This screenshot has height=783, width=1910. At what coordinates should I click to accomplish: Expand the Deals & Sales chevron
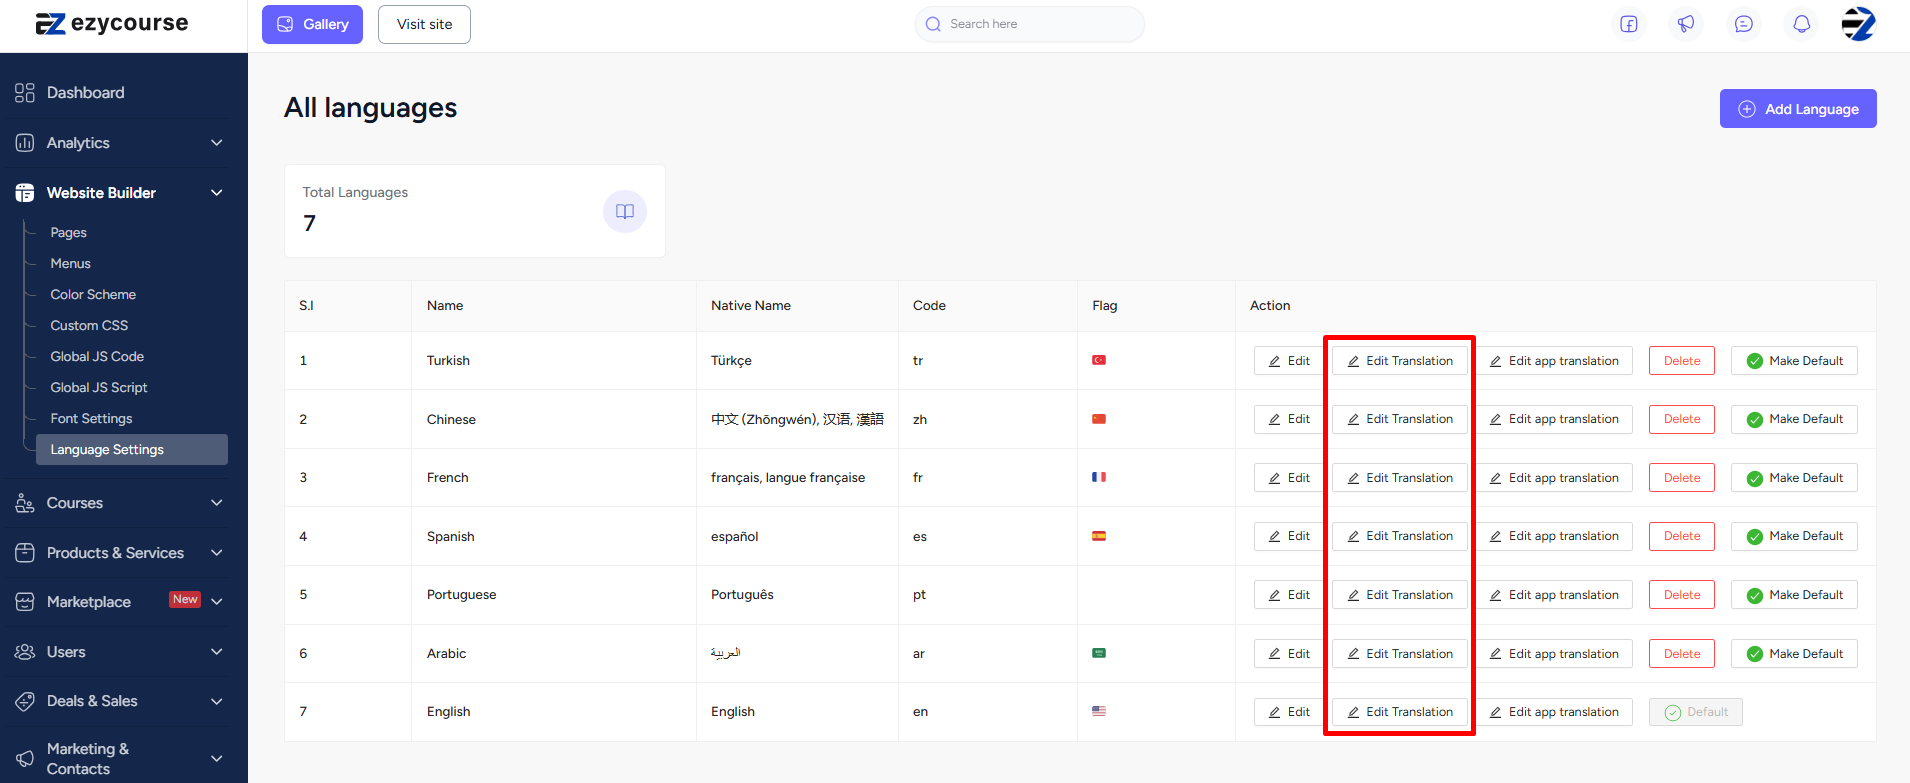(x=217, y=701)
